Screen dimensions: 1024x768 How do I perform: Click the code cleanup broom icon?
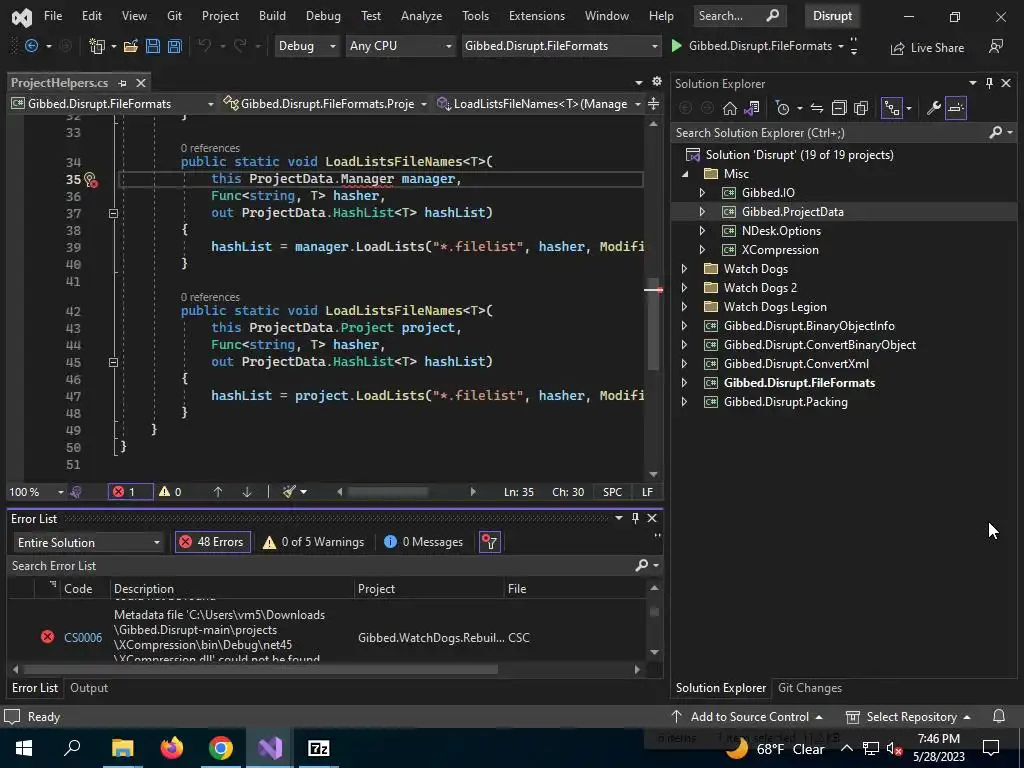pyautogui.click(x=289, y=491)
